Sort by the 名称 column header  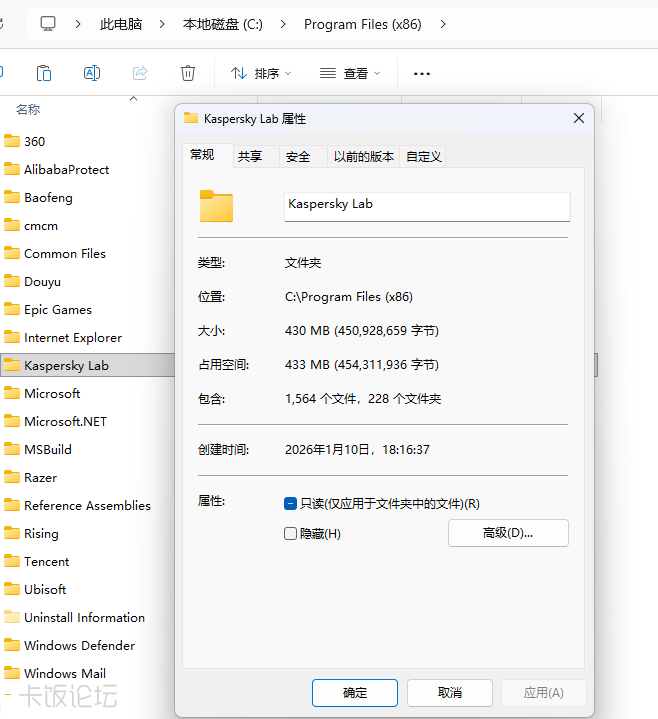tap(28, 110)
